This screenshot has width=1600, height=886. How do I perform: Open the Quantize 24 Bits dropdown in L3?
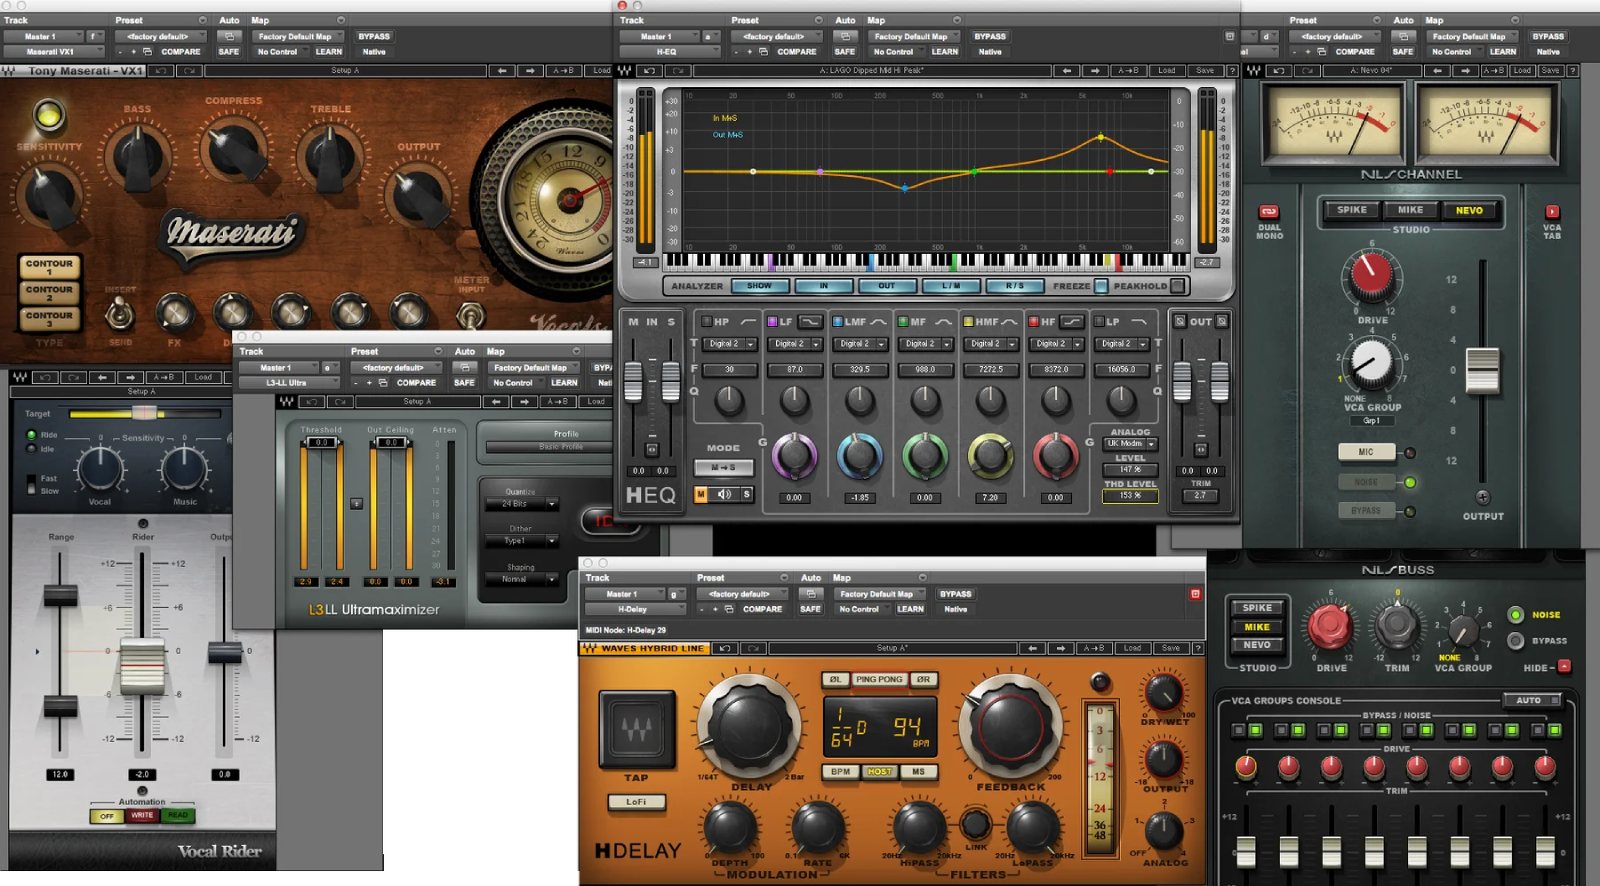tap(521, 504)
